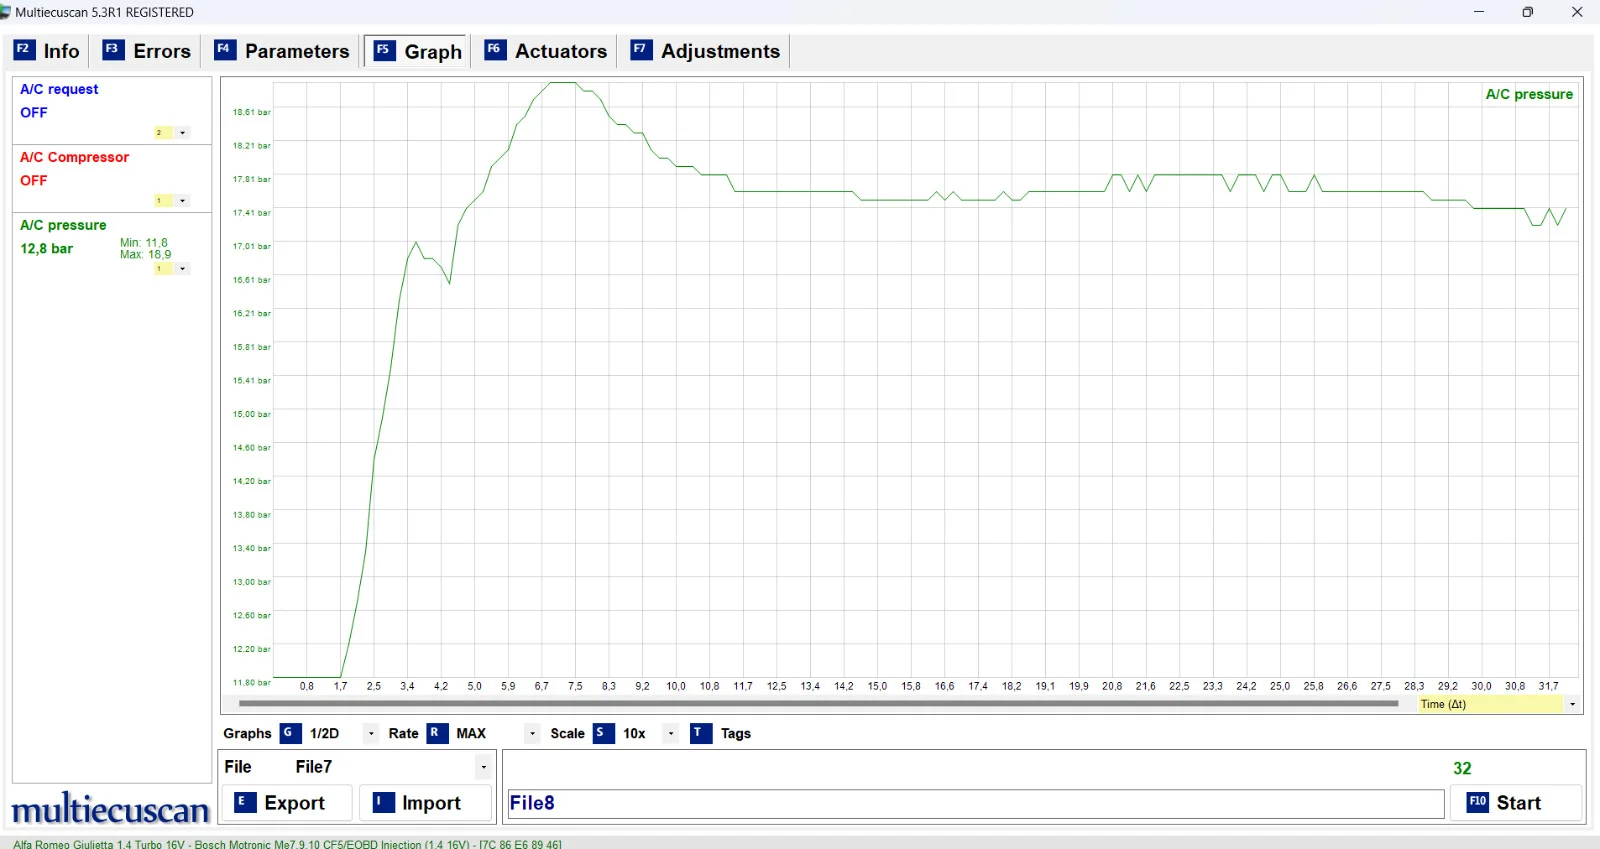Click the F7 Adjustments icon
1600x849 pixels.
(641, 50)
